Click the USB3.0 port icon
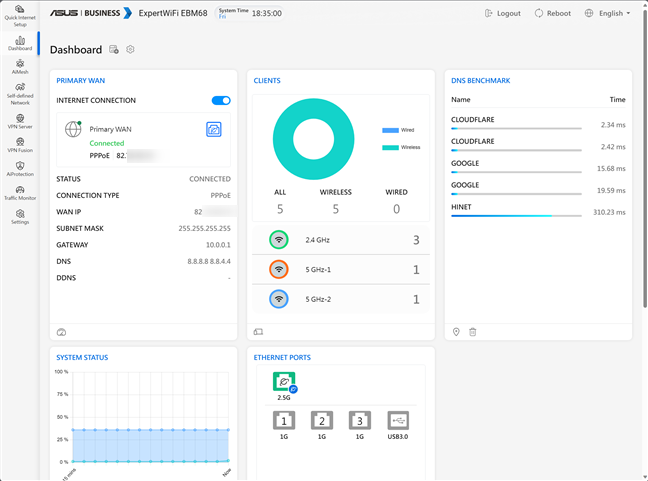The image size is (648, 481). (x=398, y=421)
